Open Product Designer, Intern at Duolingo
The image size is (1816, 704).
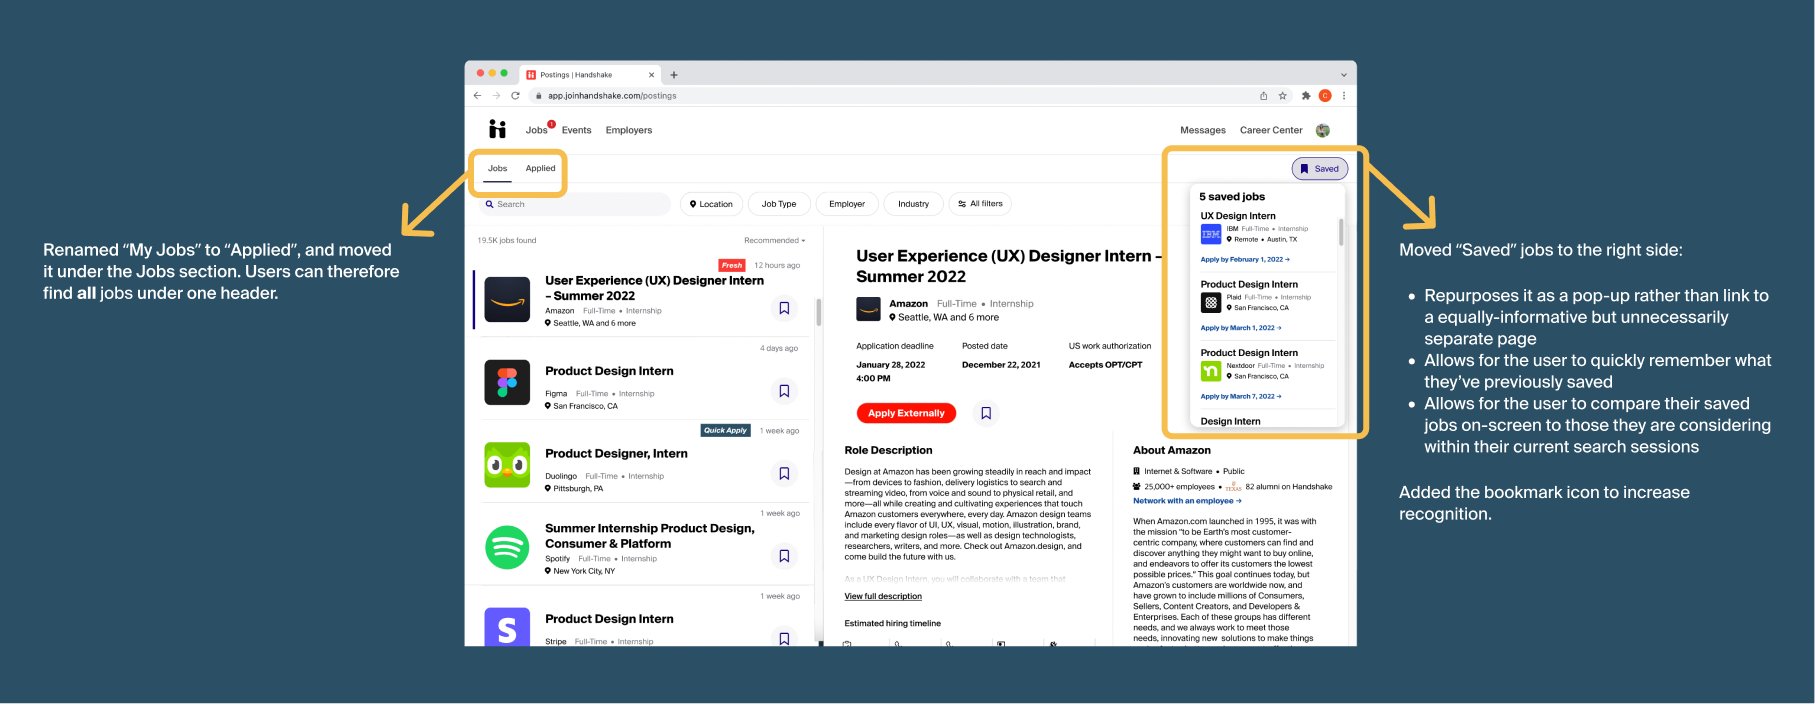tap(616, 454)
